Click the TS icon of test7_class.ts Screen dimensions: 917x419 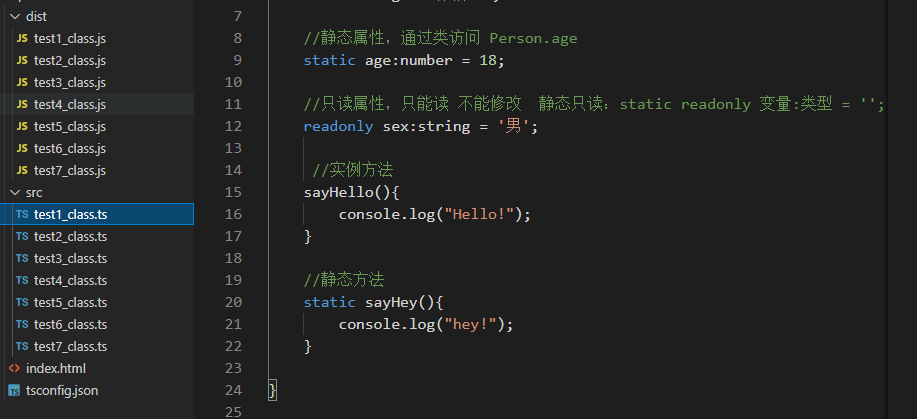[22, 346]
